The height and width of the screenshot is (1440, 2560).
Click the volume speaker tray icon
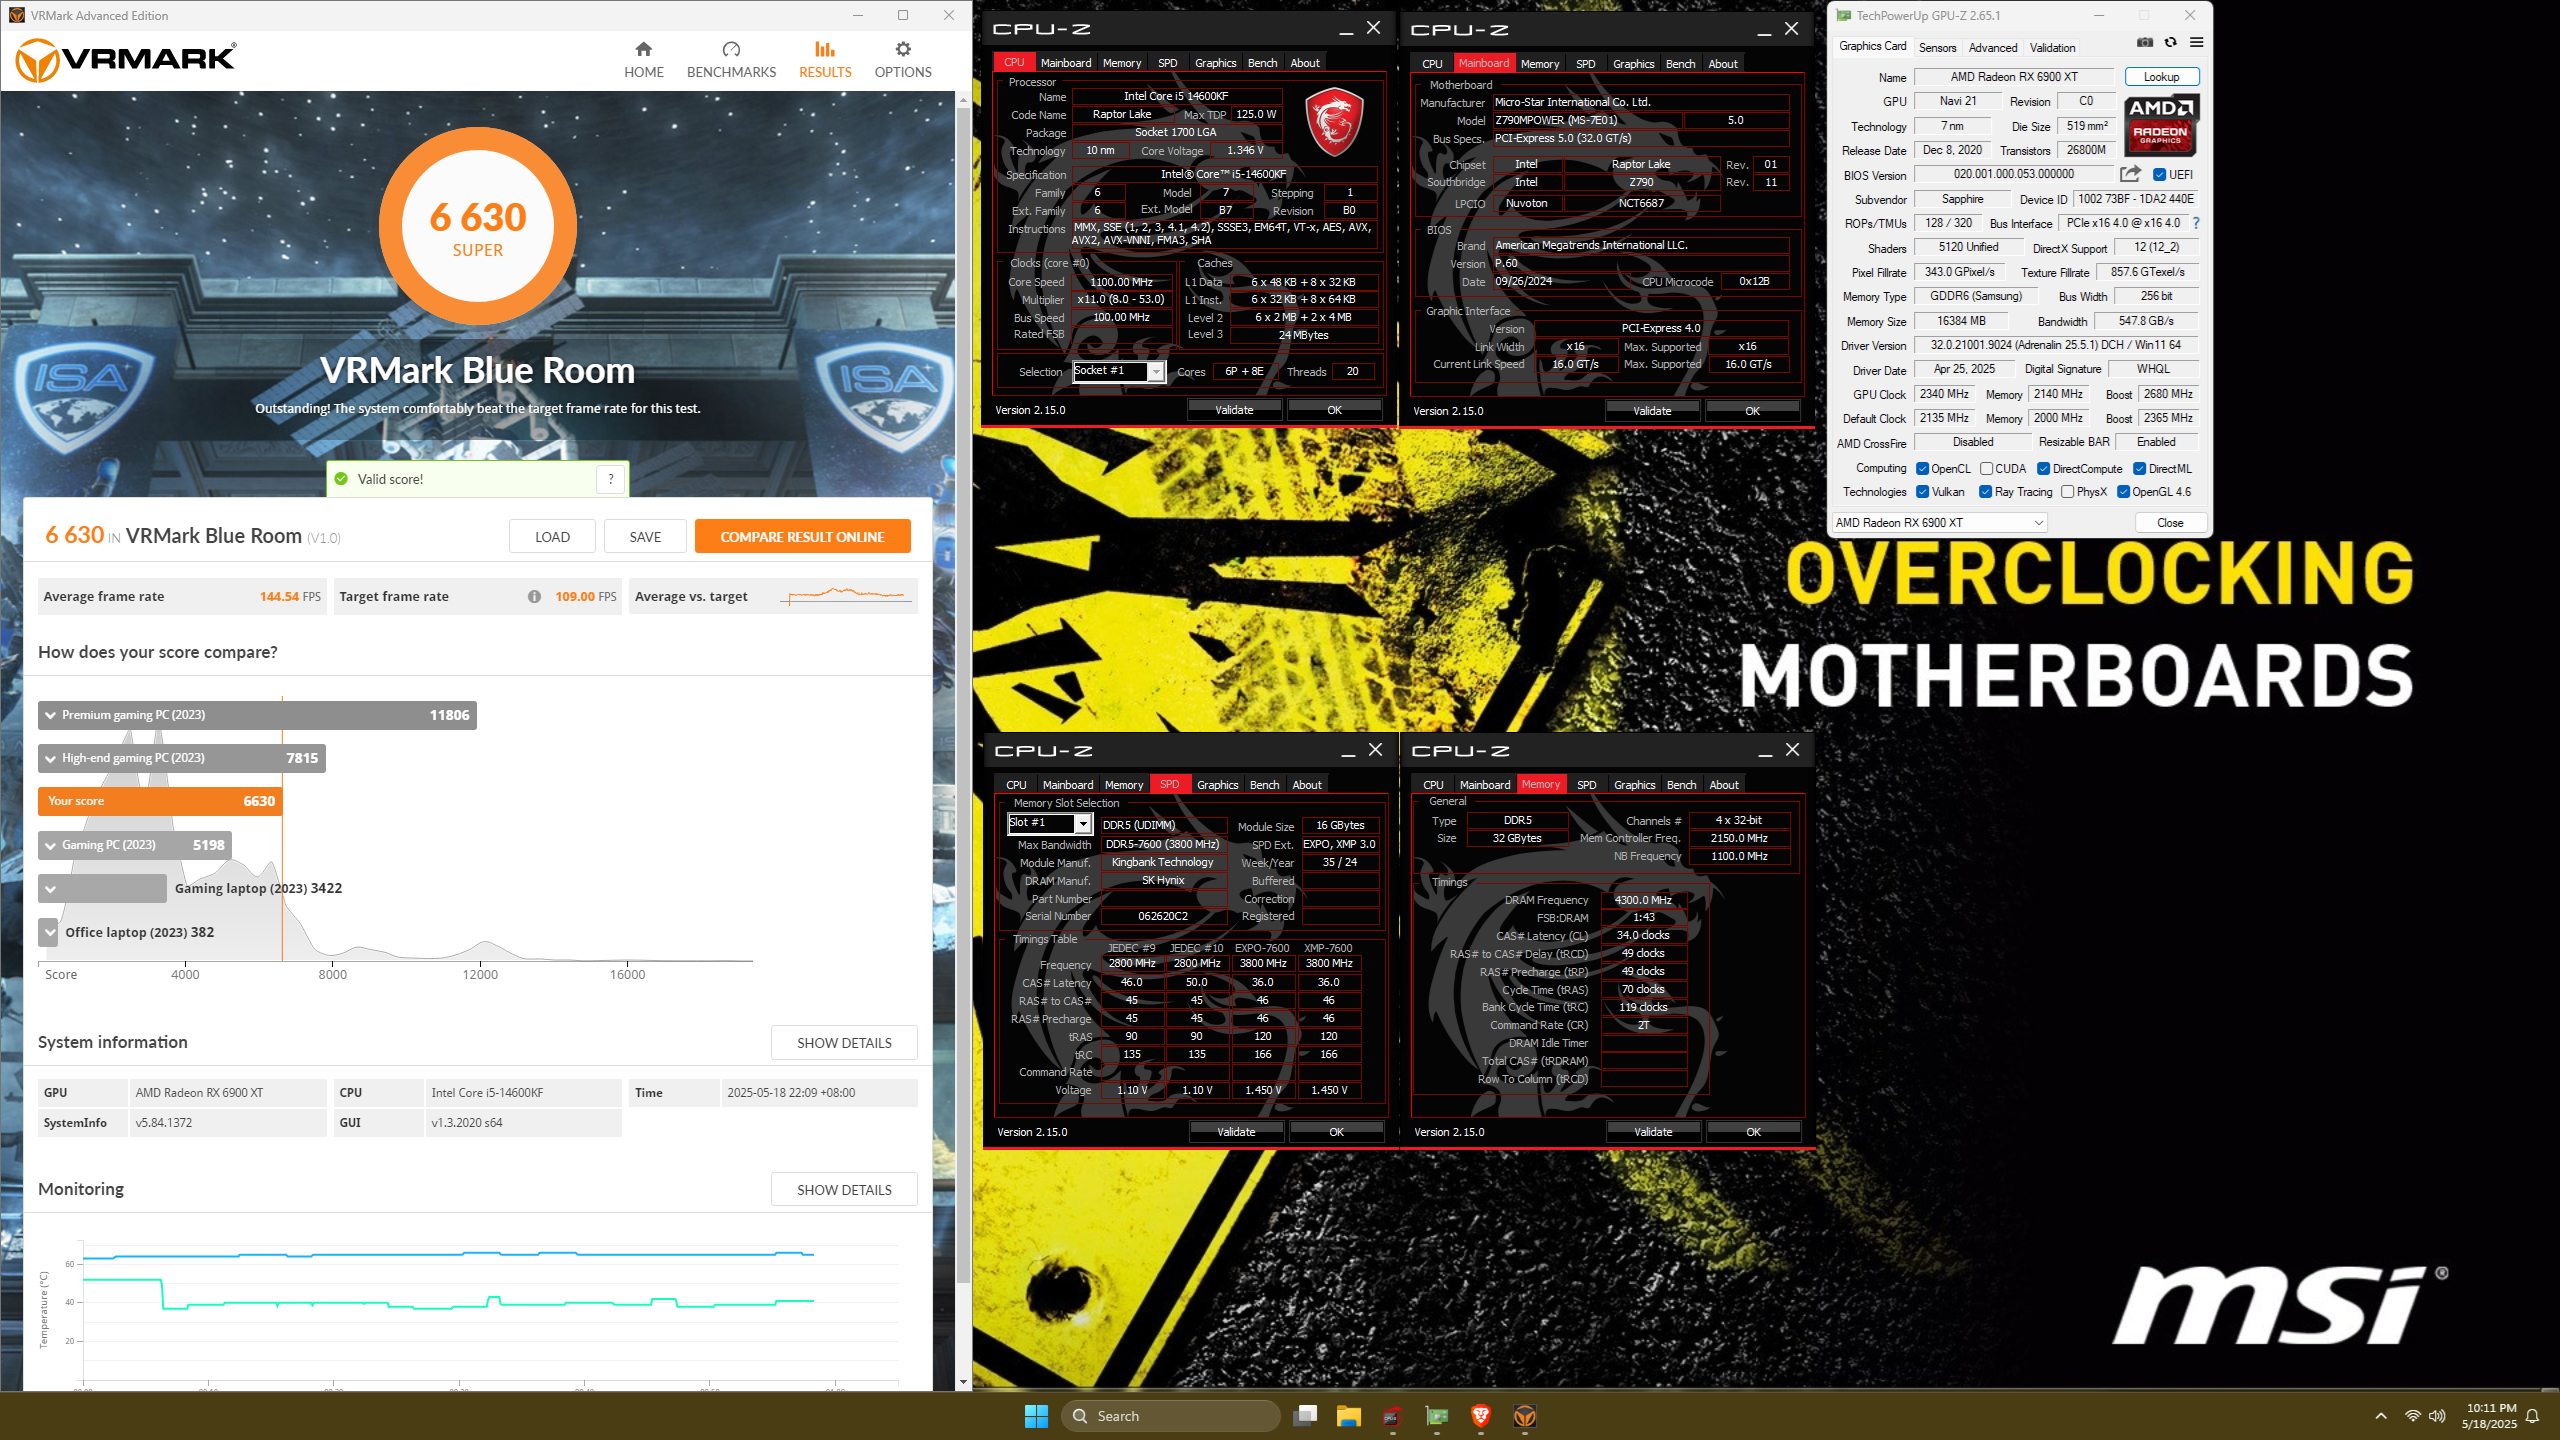[x=2437, y=1416]
